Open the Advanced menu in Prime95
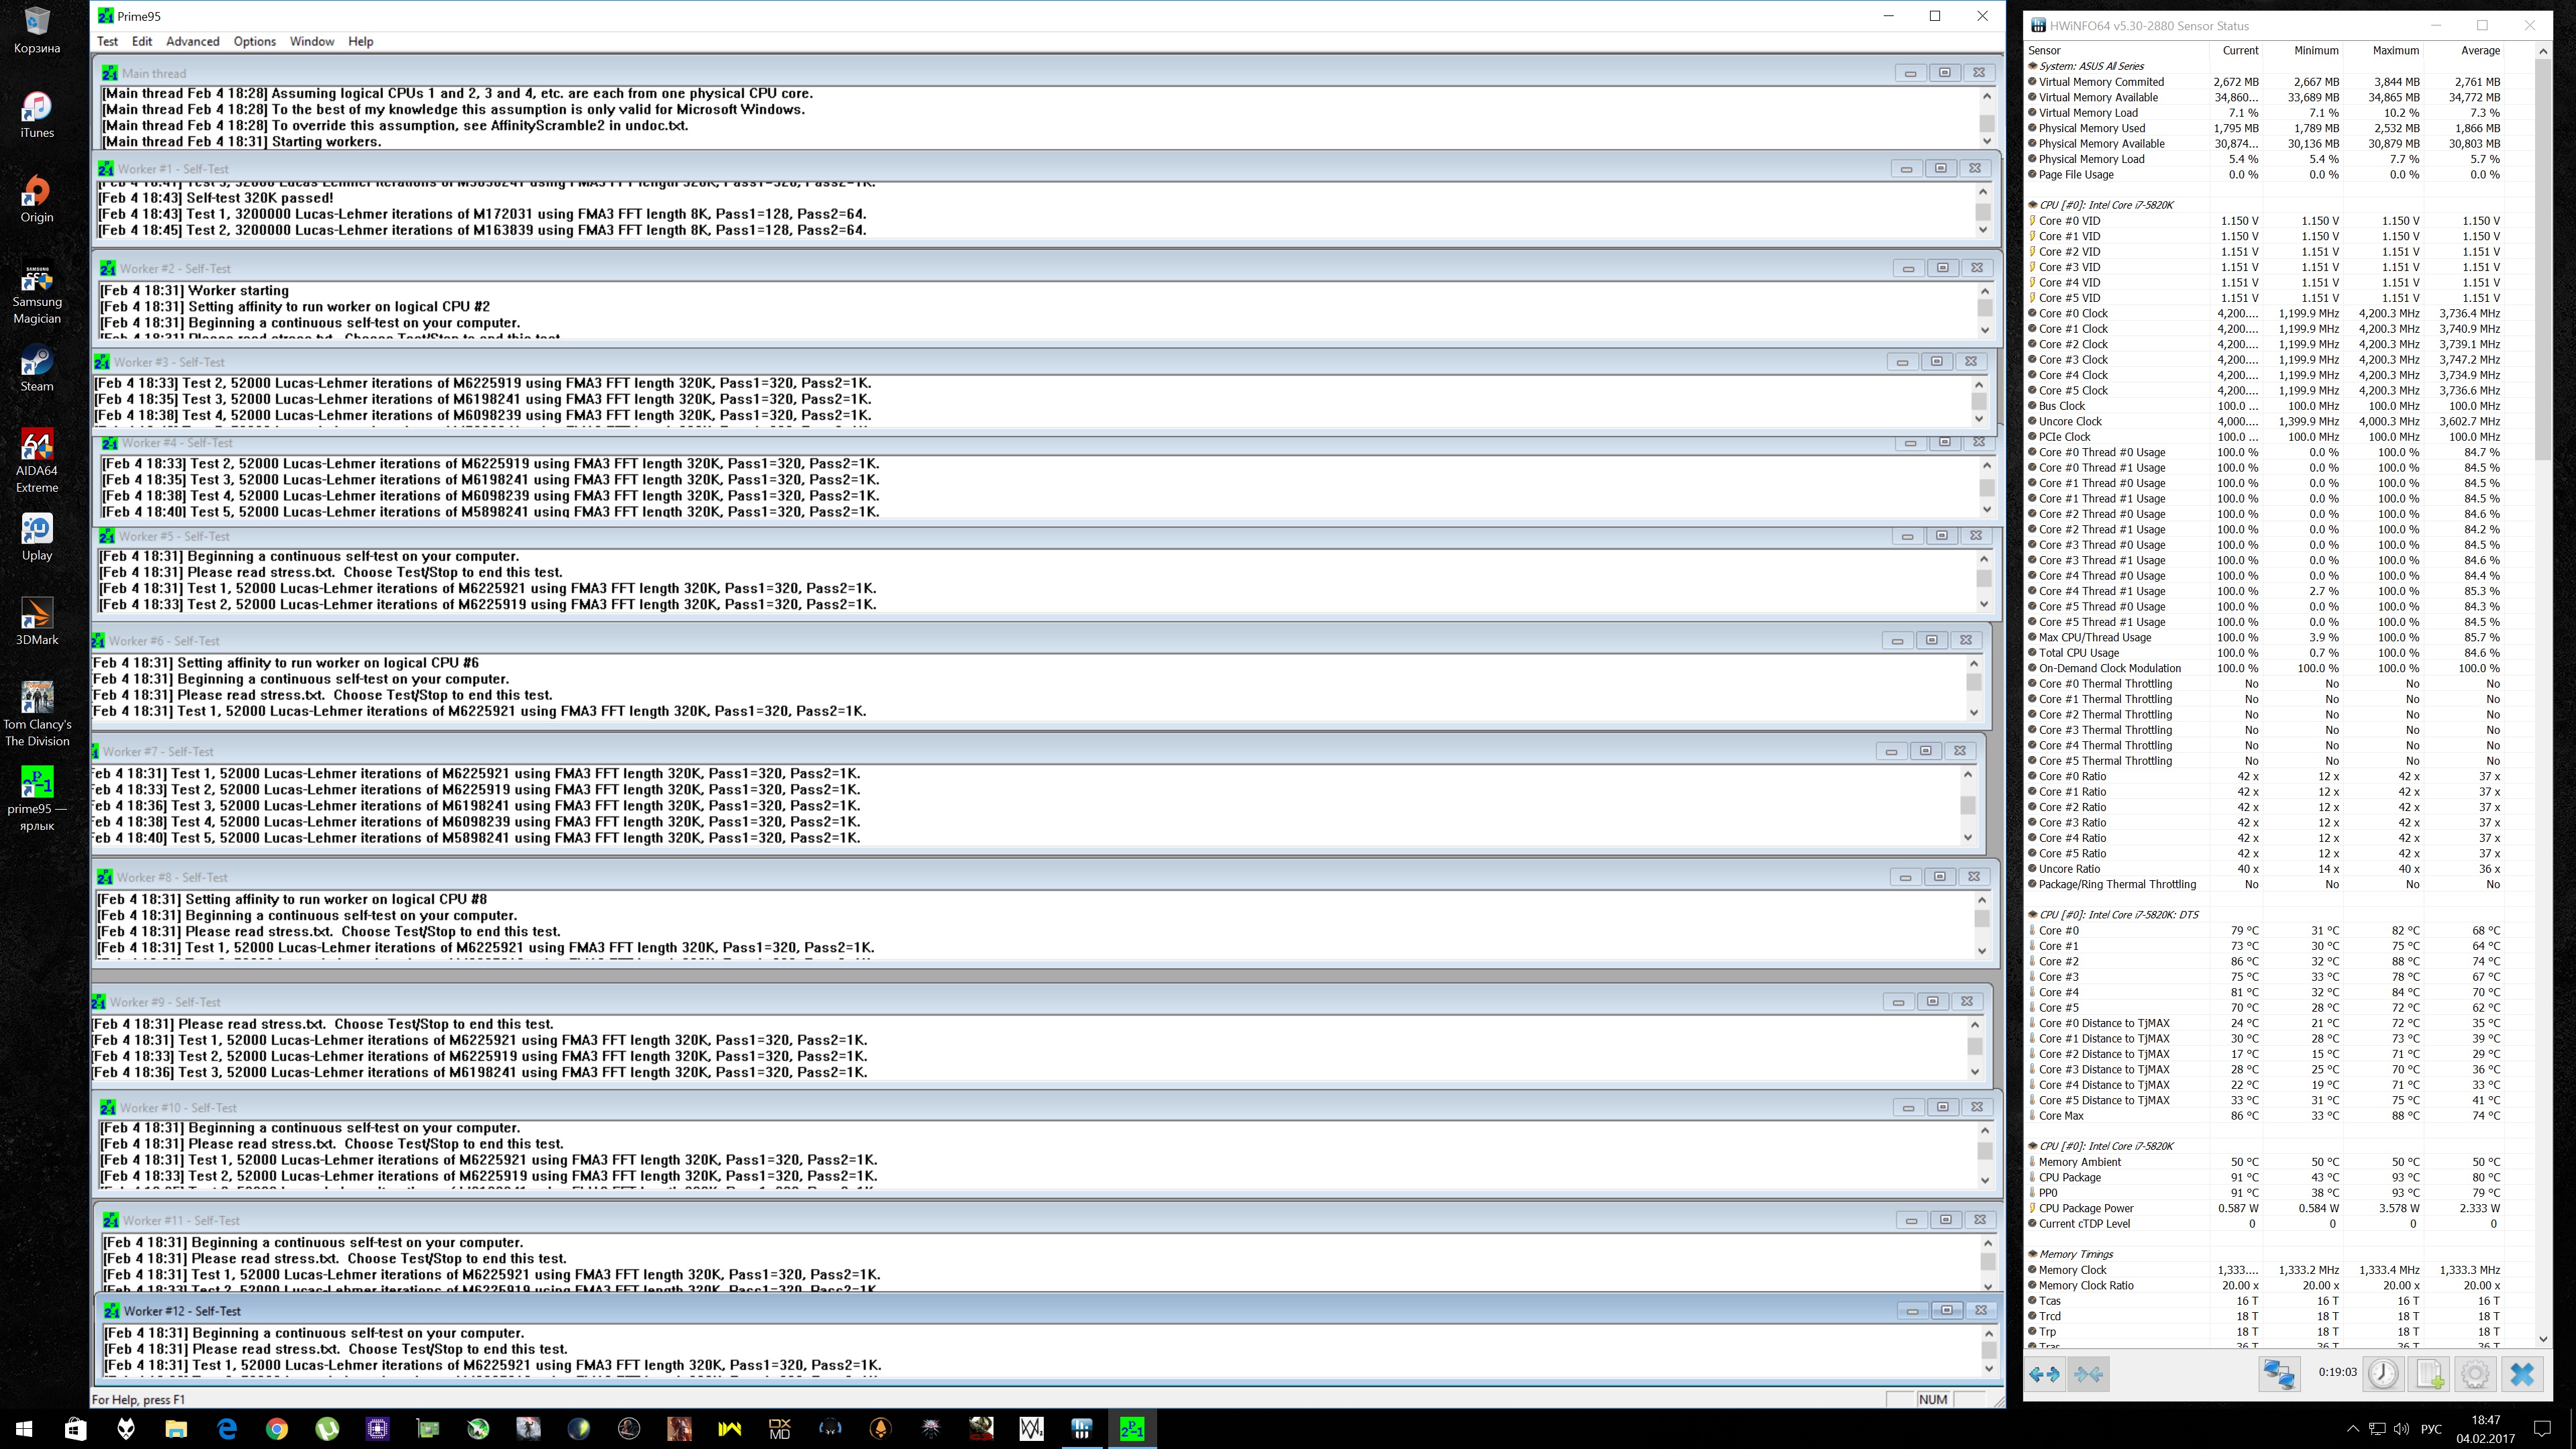The image size is (2576, 1449). (x=192, y=41)
